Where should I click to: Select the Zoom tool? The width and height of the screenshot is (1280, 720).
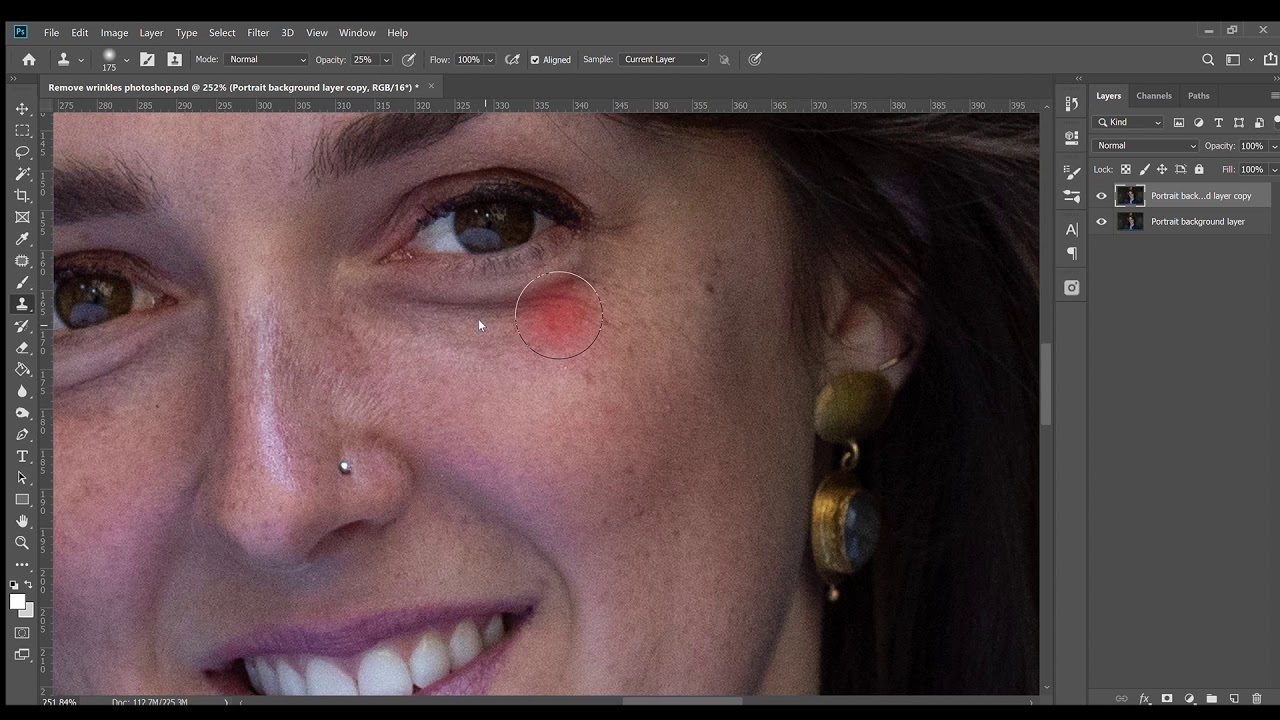22,542
